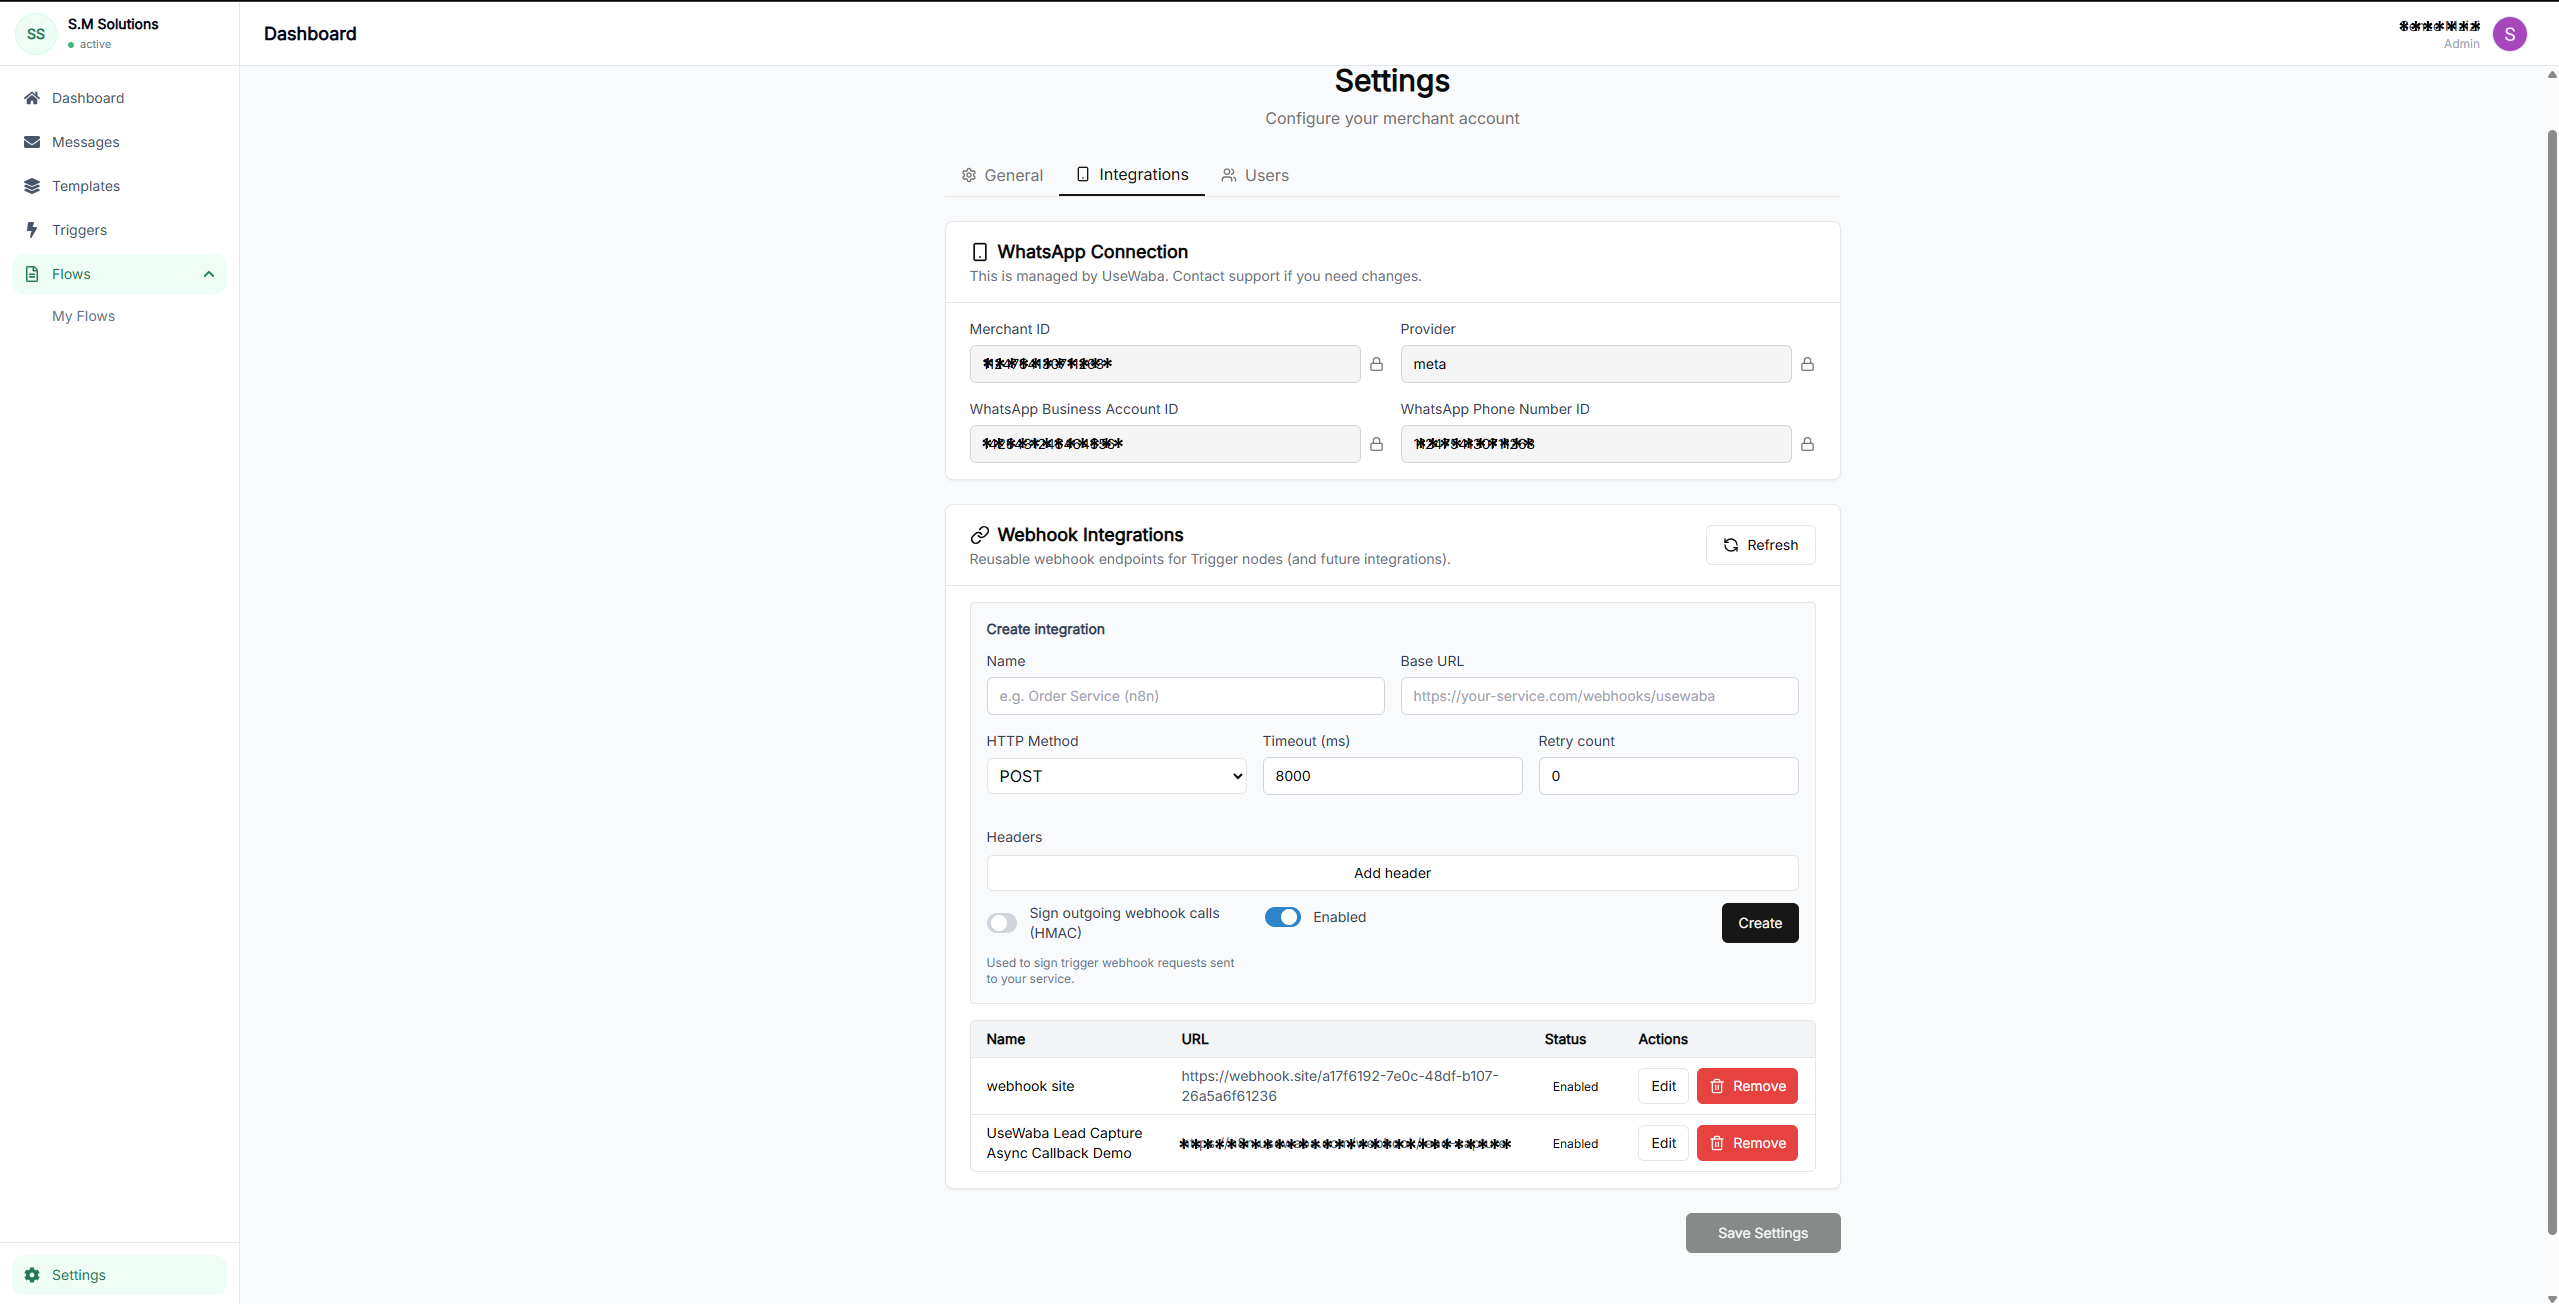Select the Integrations tab
2559x1304 pixels.
(1131, 174)
